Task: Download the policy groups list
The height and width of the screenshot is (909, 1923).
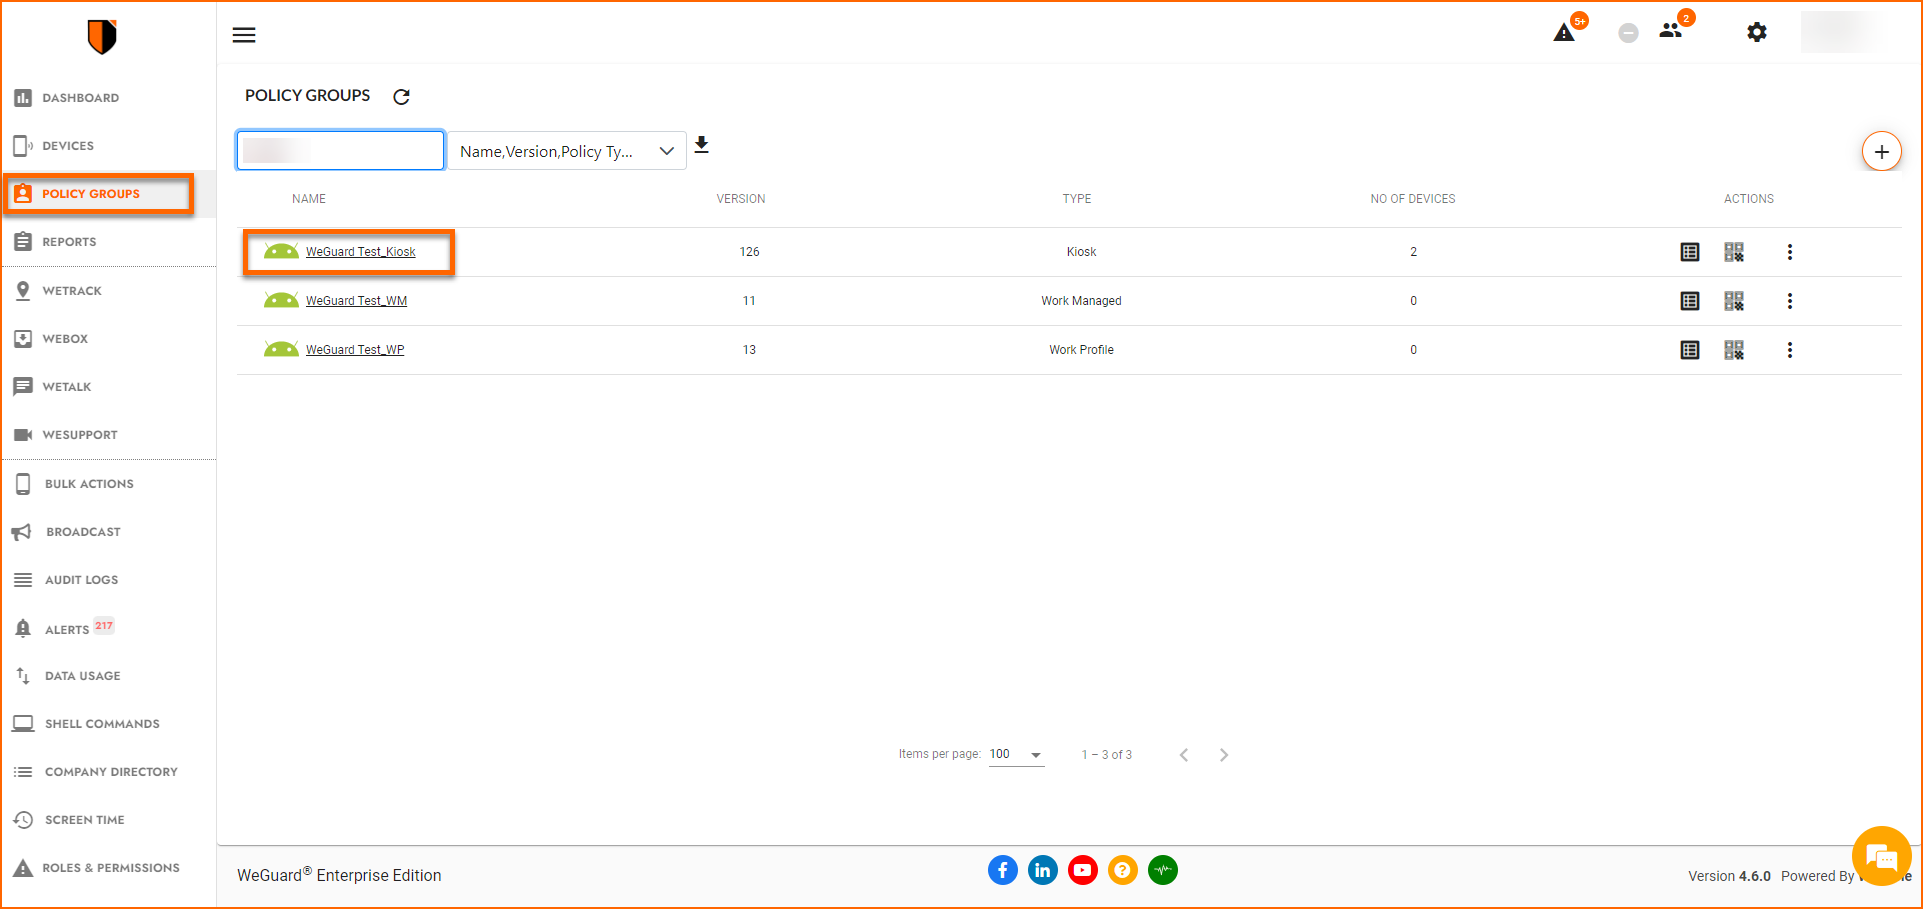Action: [702, 145]
